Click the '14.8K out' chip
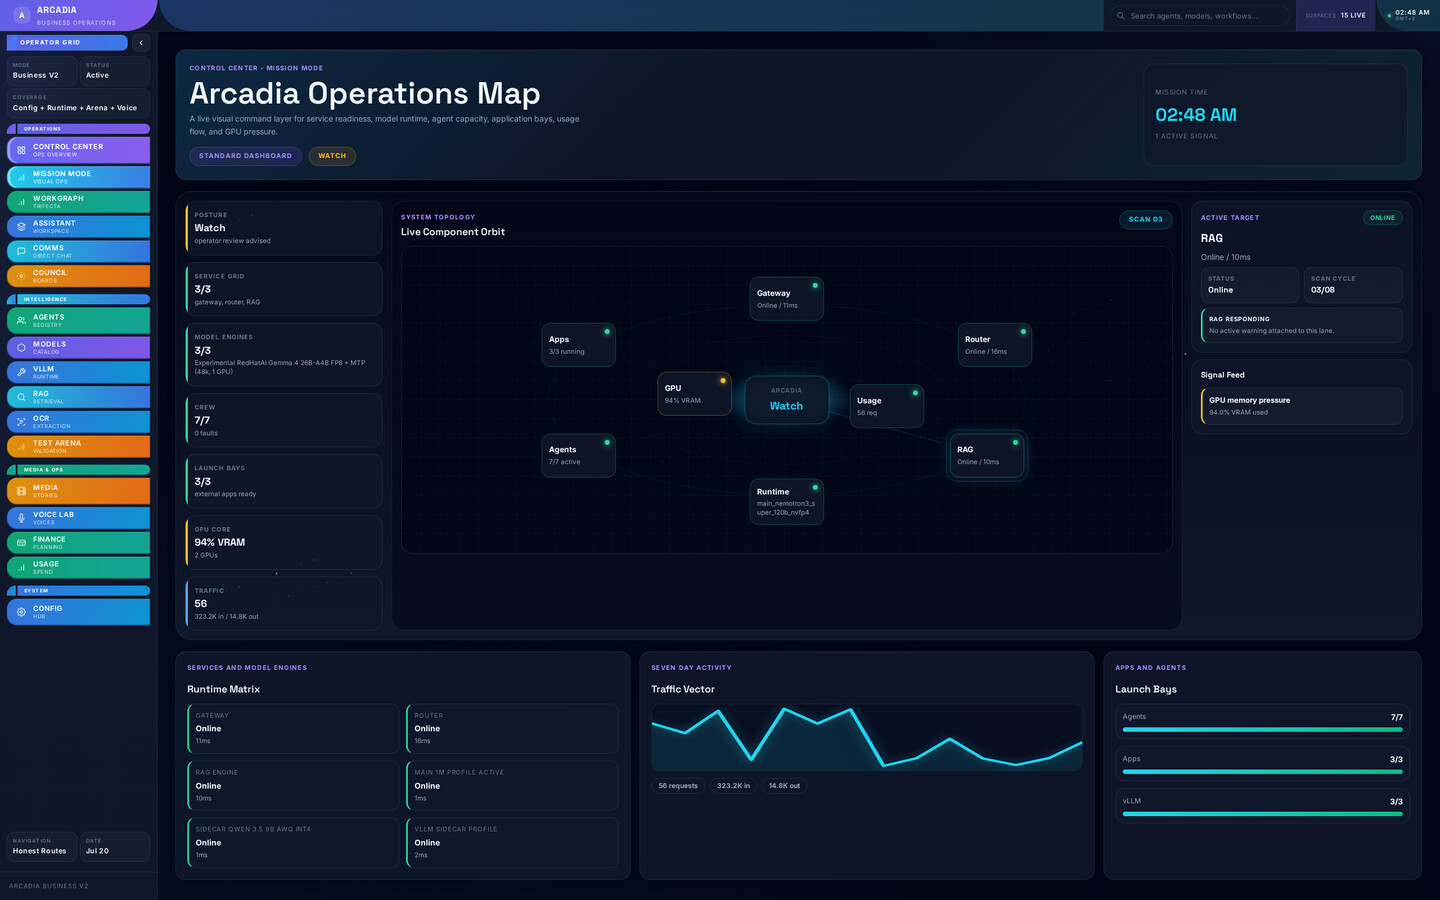1440x900 pixels. 784,786
